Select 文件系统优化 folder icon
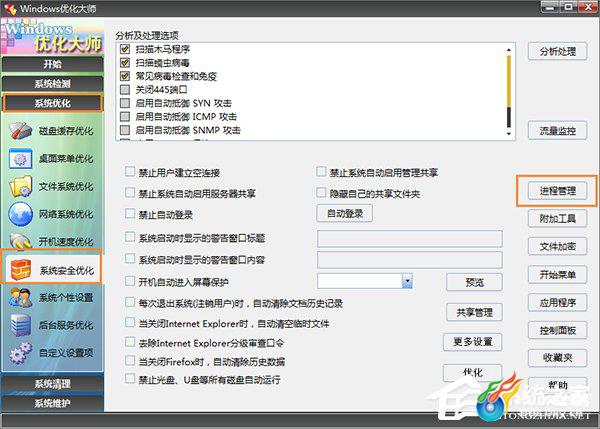Image resolution: width=600 pixels, height=429 pixels. pos(20,186)
